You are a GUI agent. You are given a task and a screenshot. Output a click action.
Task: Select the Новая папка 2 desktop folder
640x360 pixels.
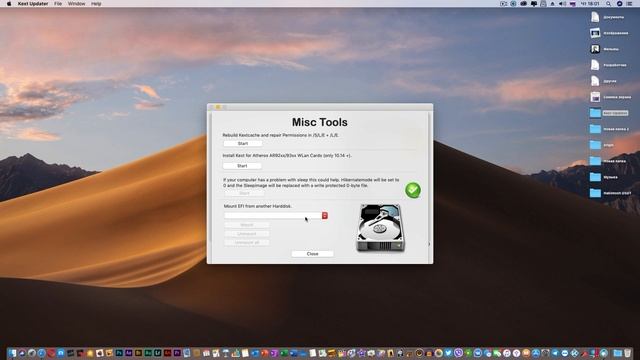pyautogui.click(x=595, y=129)
